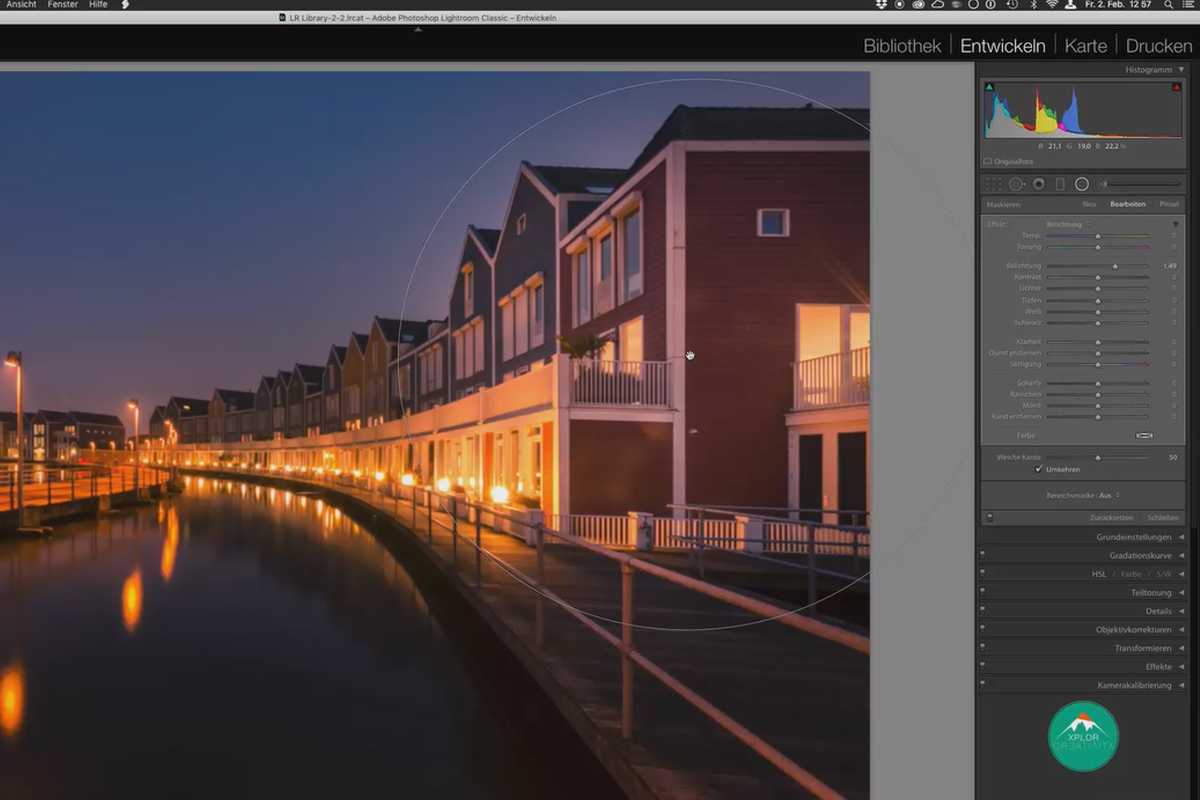
Task: Select the Adjustment Brush slider tool
Action: coord(1140,184)
